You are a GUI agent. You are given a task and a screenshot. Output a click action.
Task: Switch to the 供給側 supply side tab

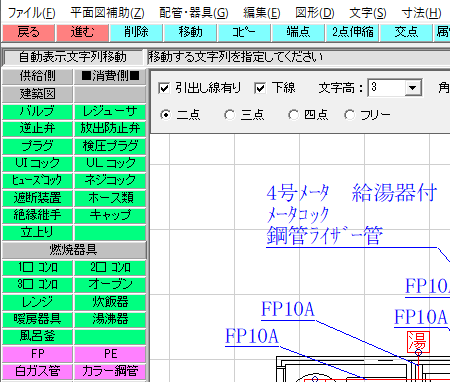[x=37, y=76]
